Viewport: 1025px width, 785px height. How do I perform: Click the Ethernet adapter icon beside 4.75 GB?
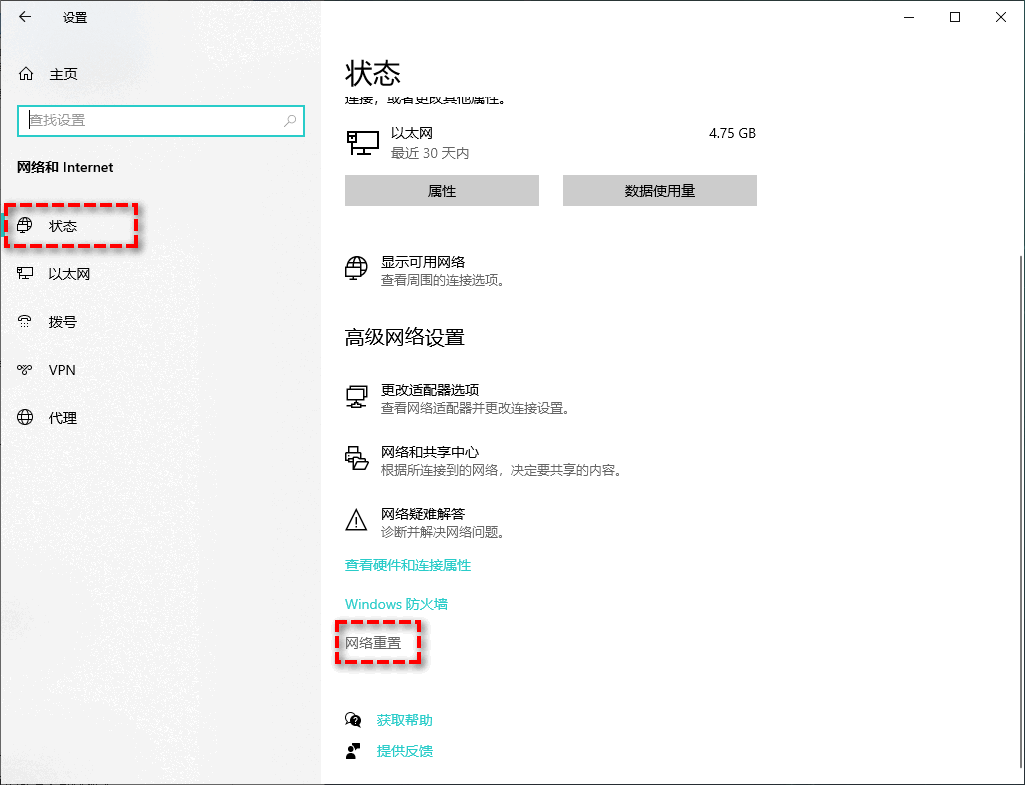tap(363, 142)
